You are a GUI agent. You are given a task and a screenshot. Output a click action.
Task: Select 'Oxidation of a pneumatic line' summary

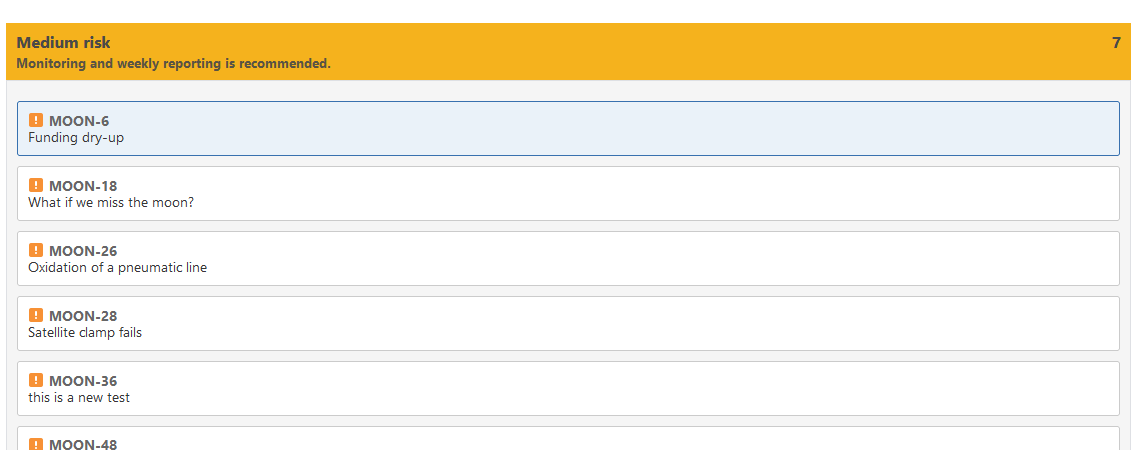(118, 268)
